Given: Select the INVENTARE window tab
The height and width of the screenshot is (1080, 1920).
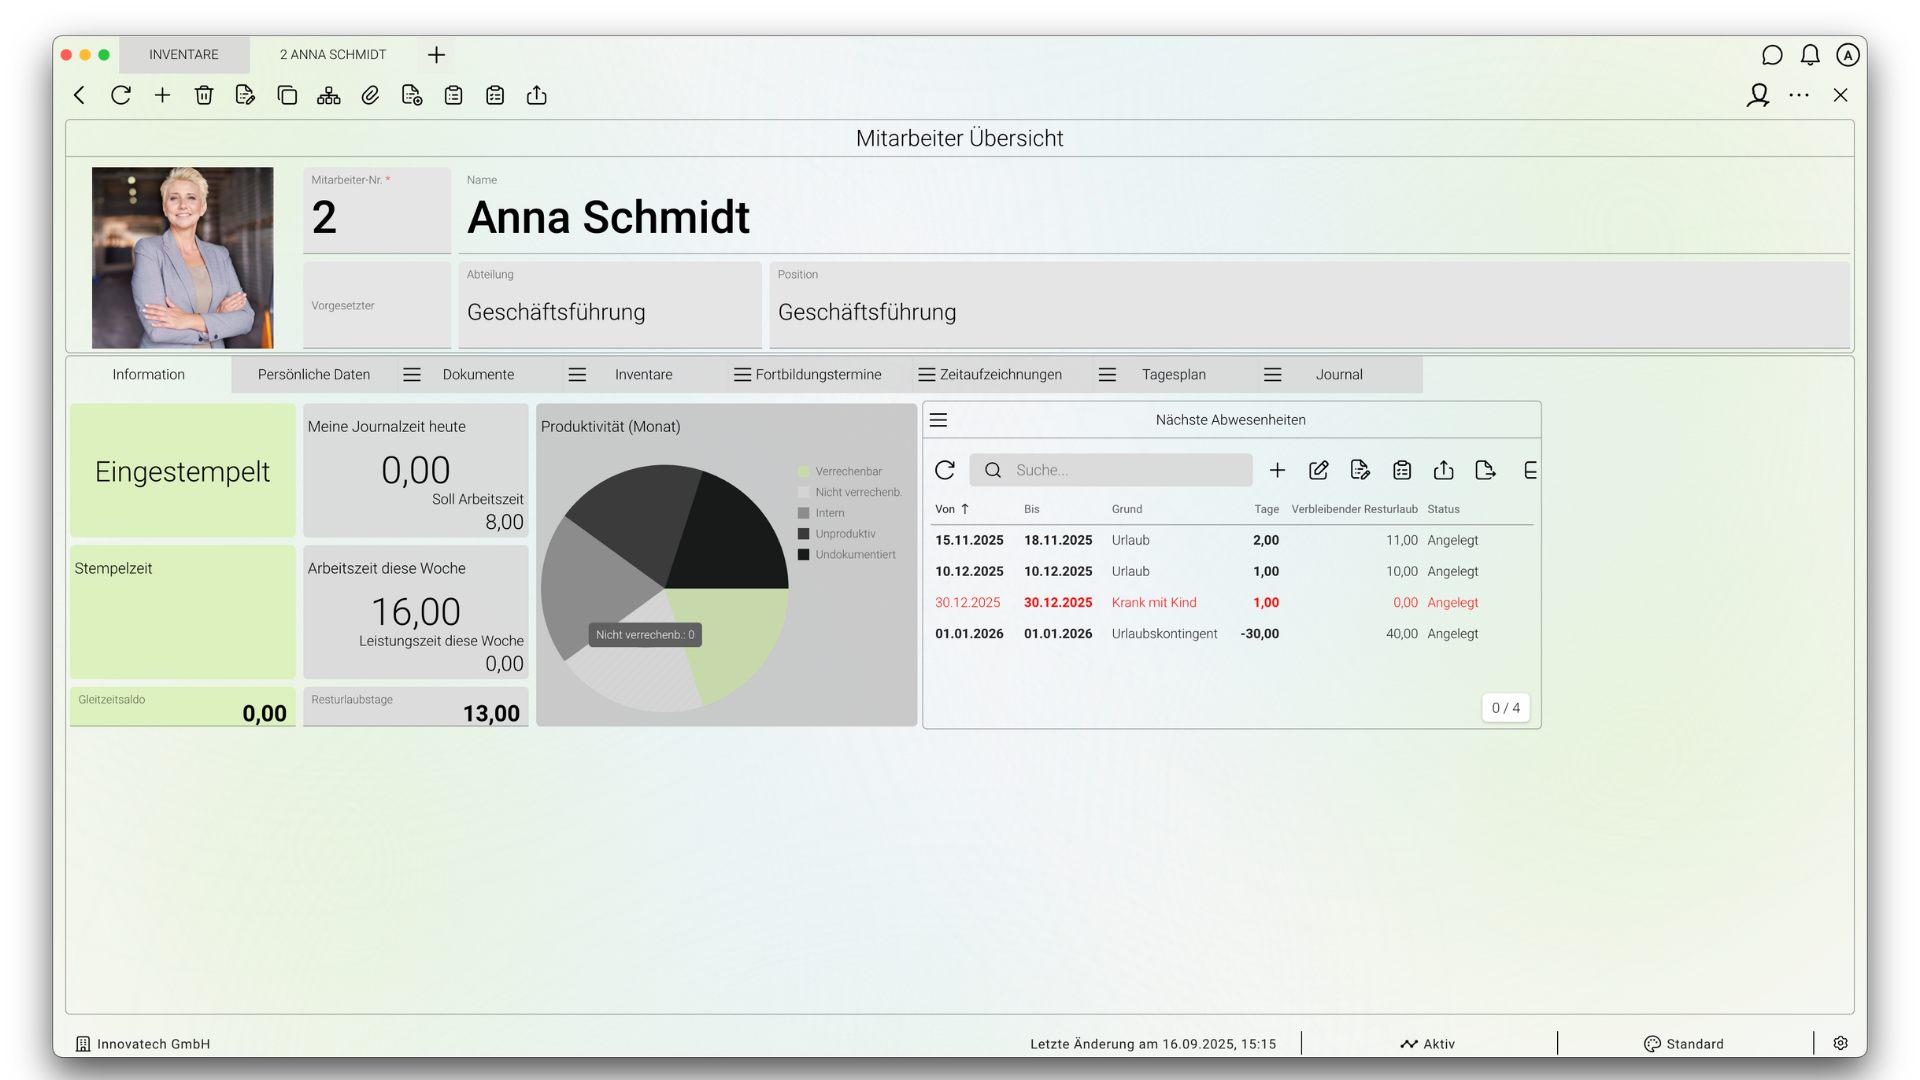Looking at the screenshot, I should pos(184,54).
